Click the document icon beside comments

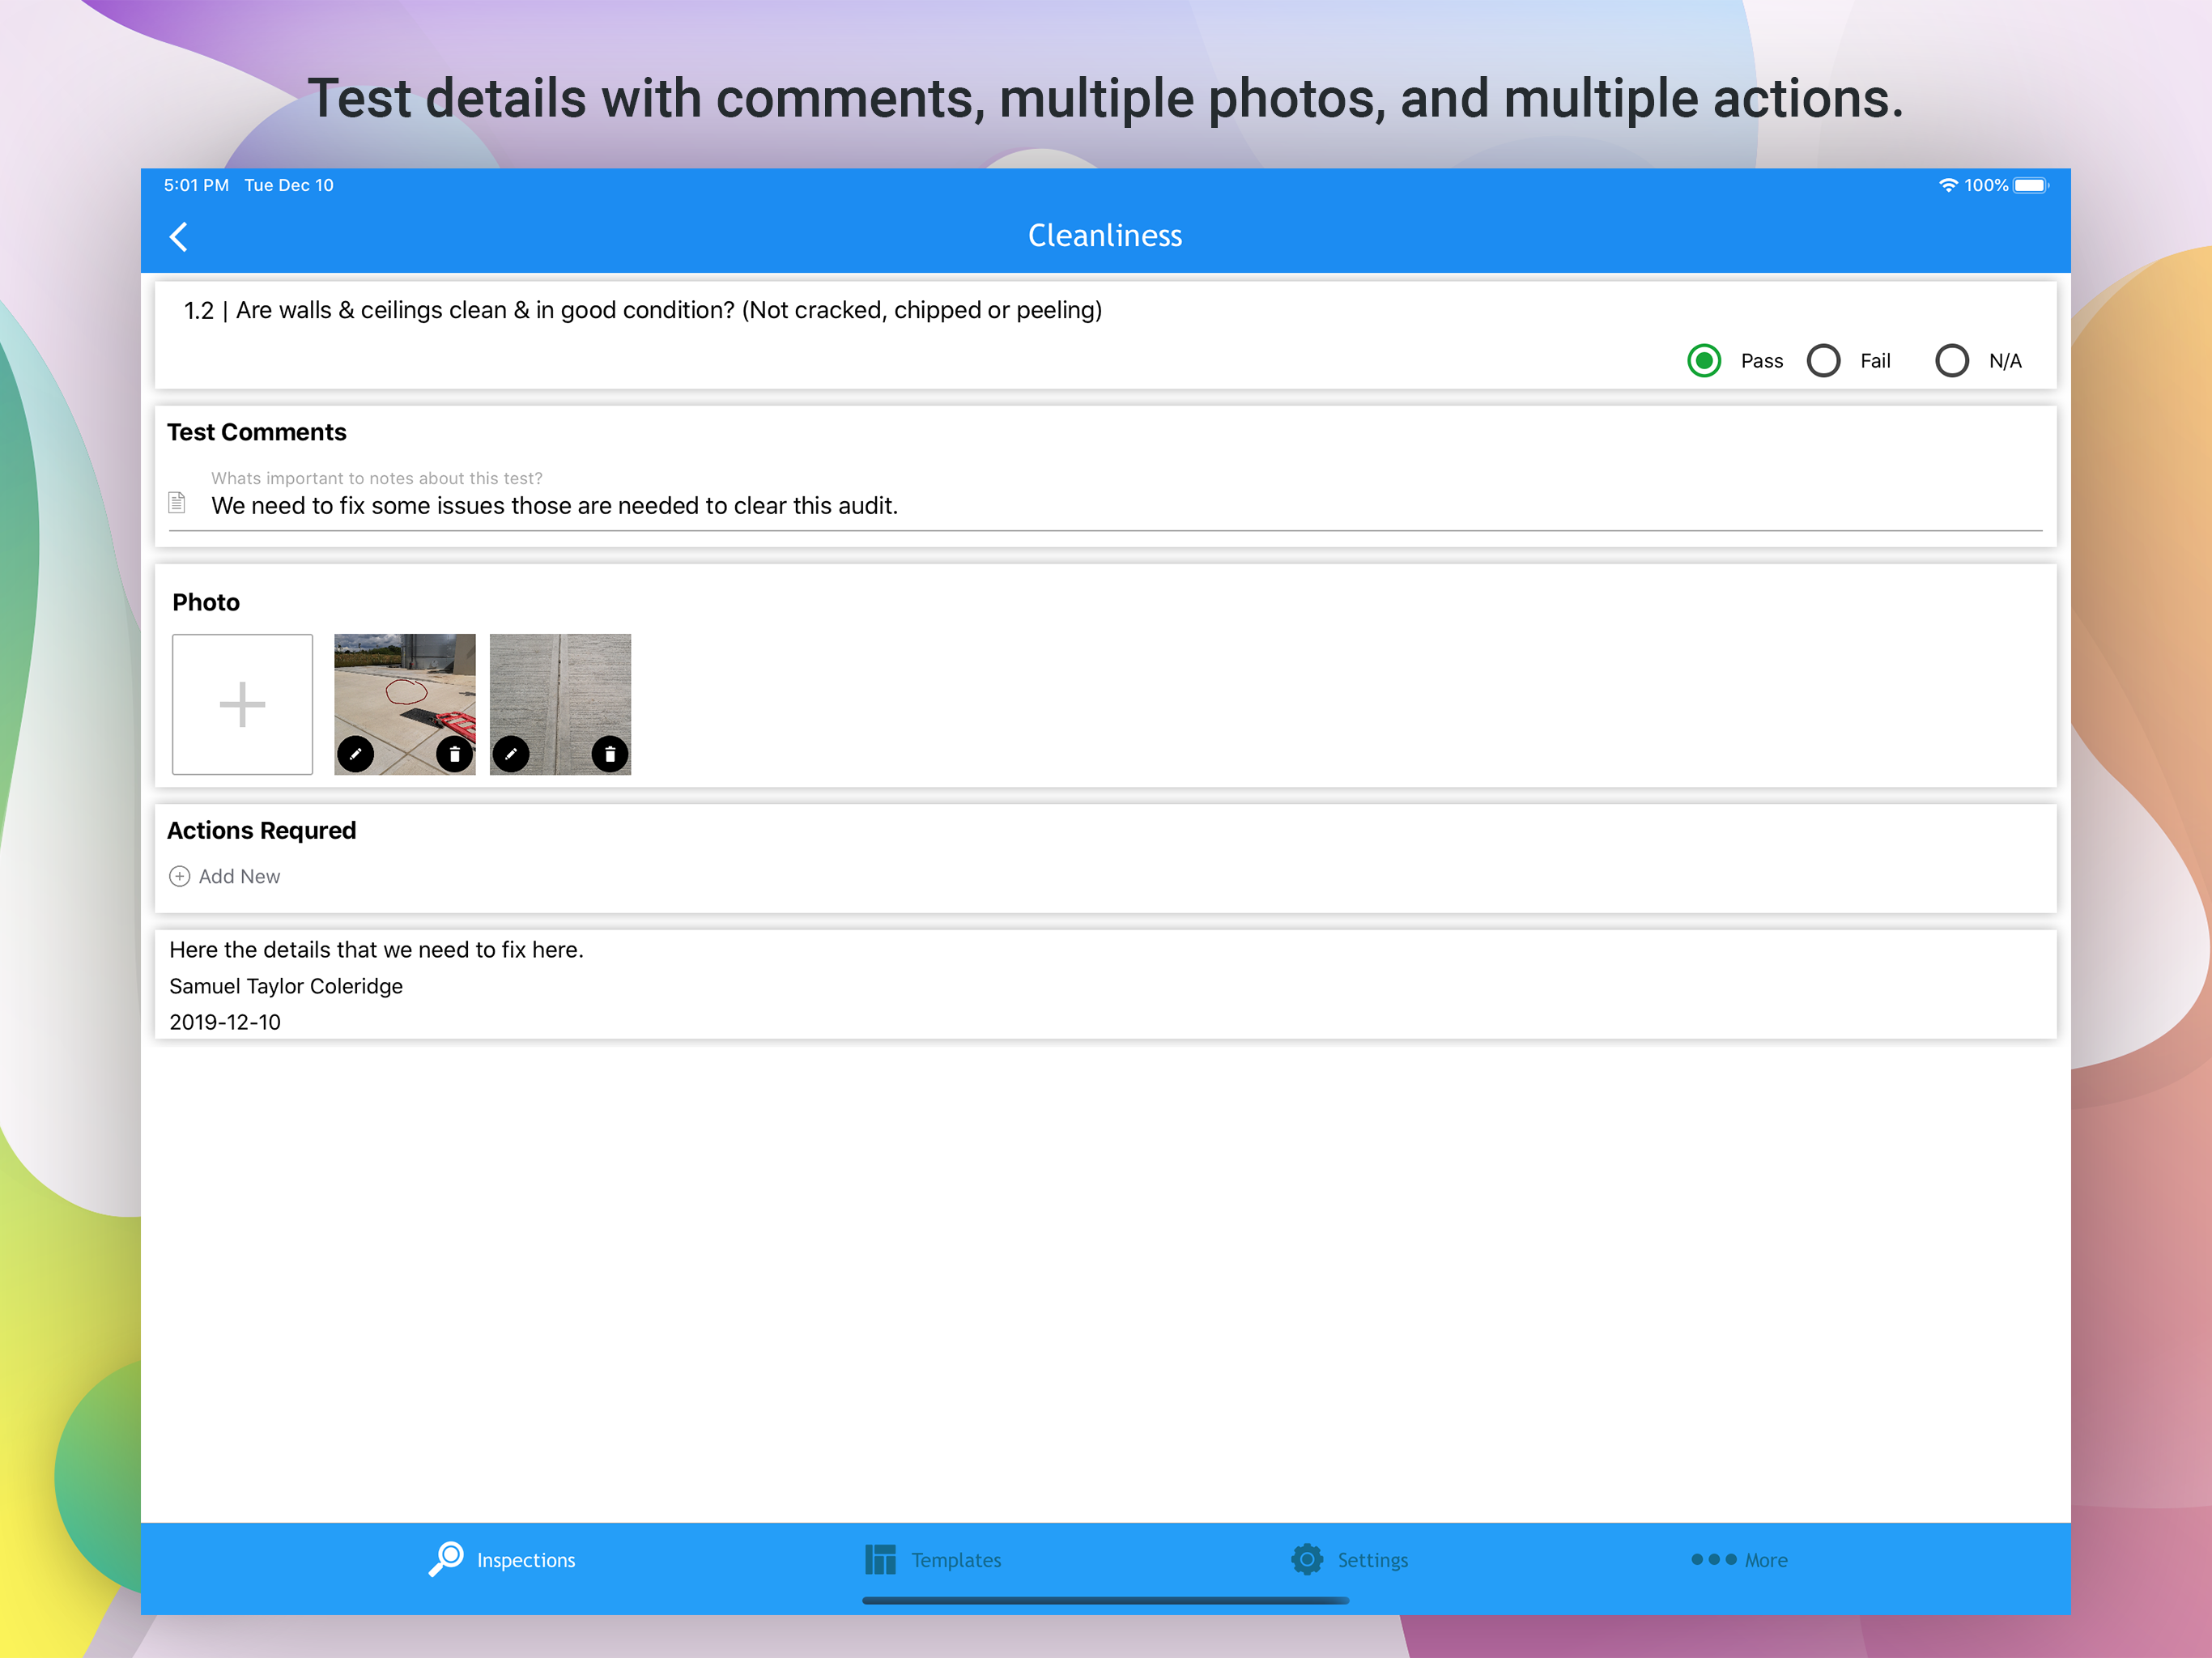177,502
